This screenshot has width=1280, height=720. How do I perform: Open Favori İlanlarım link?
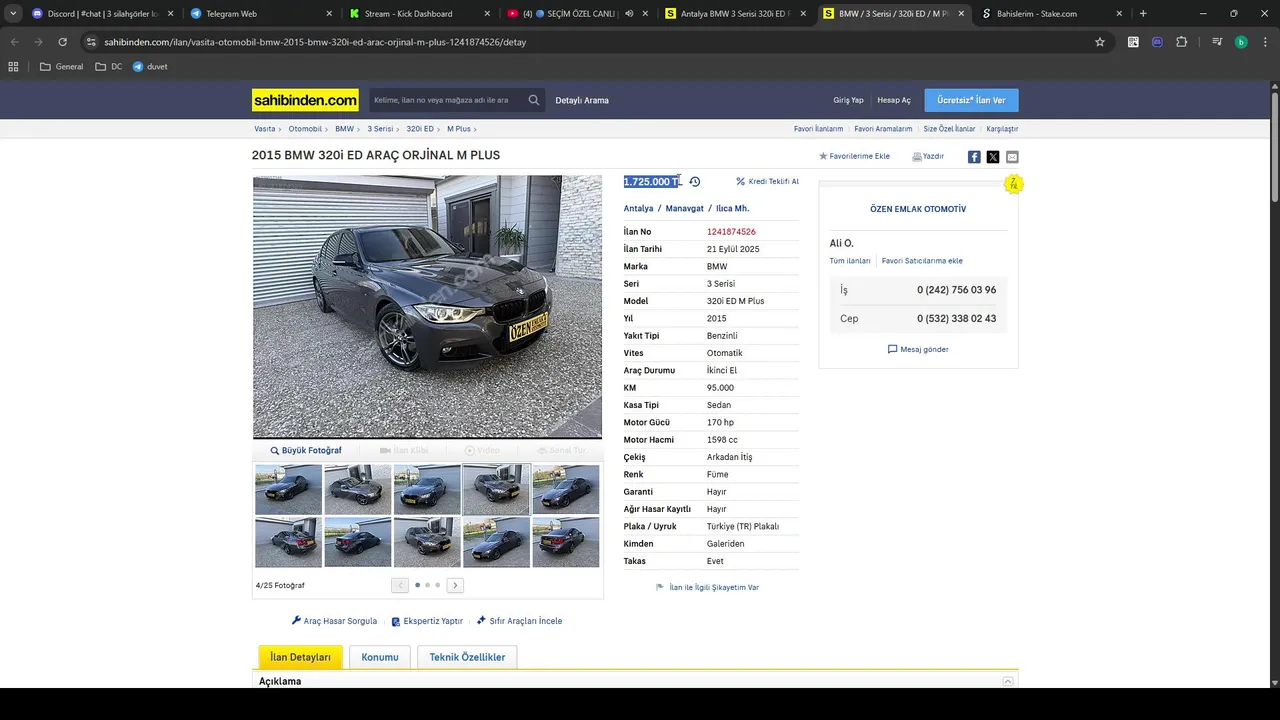tap(818, 129)
